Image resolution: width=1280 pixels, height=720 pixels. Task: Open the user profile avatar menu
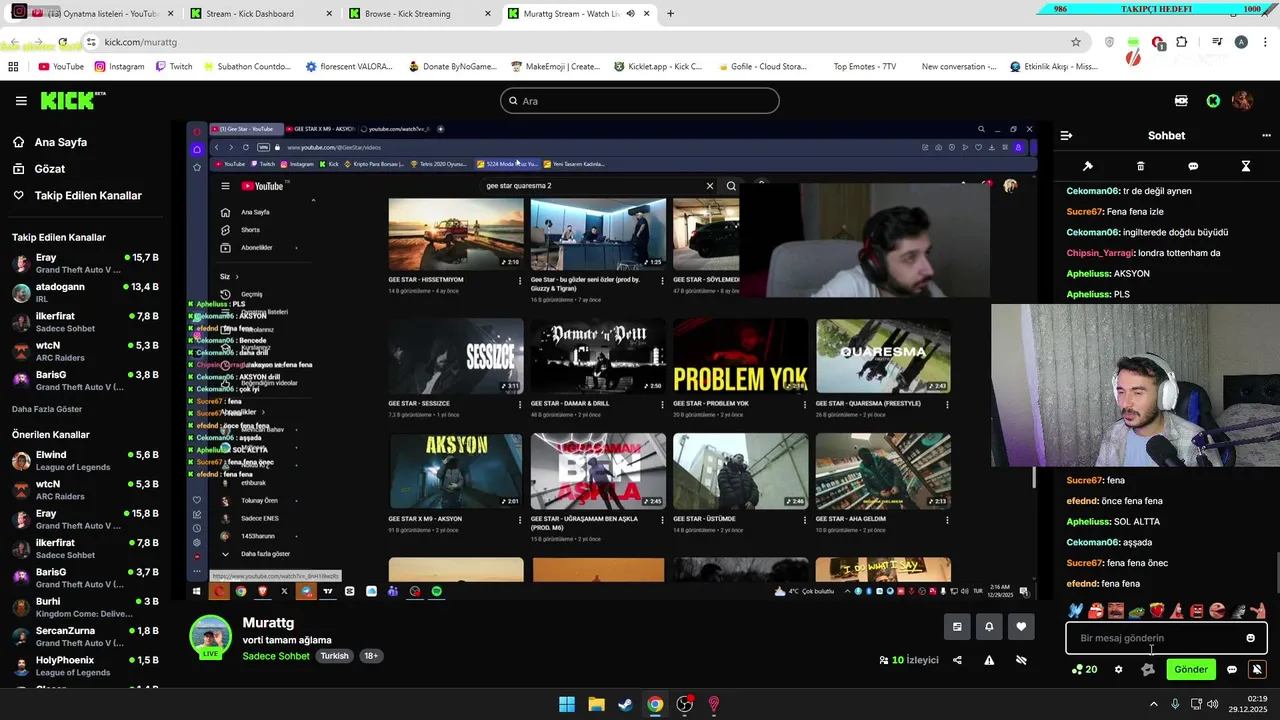[x=1242, y=101]
